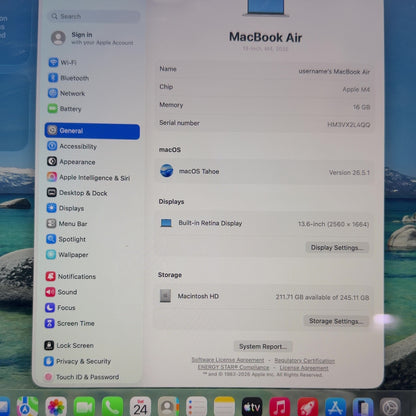Click the macOS Tahoe globe icon
416x416 pixels.
tap(167, 171)
